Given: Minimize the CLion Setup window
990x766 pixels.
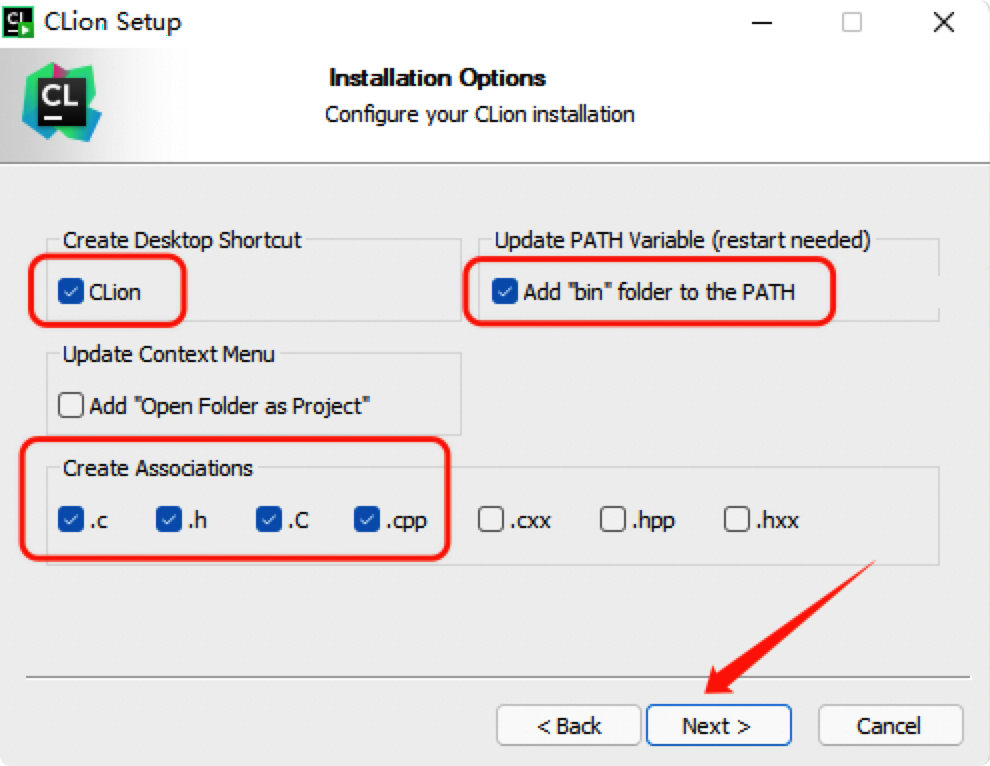Looking at the screenshot, I should coord(759,22).
